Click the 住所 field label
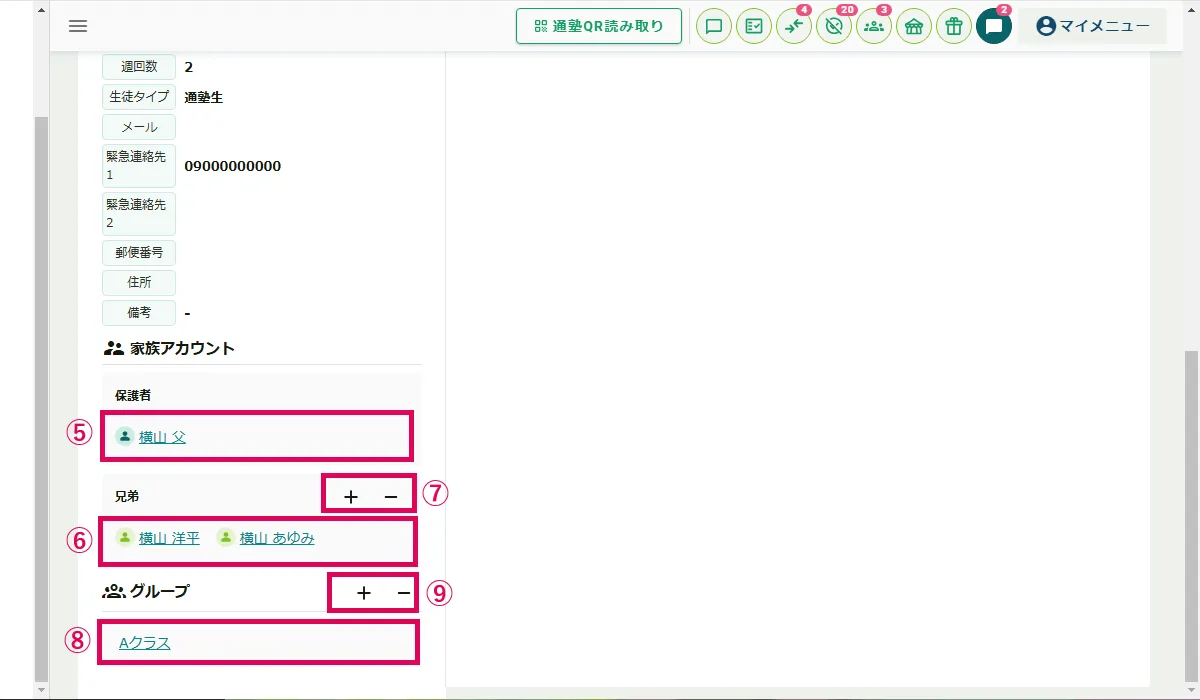1200x700 pixels. pyautogui.click(x=139, y=282)
